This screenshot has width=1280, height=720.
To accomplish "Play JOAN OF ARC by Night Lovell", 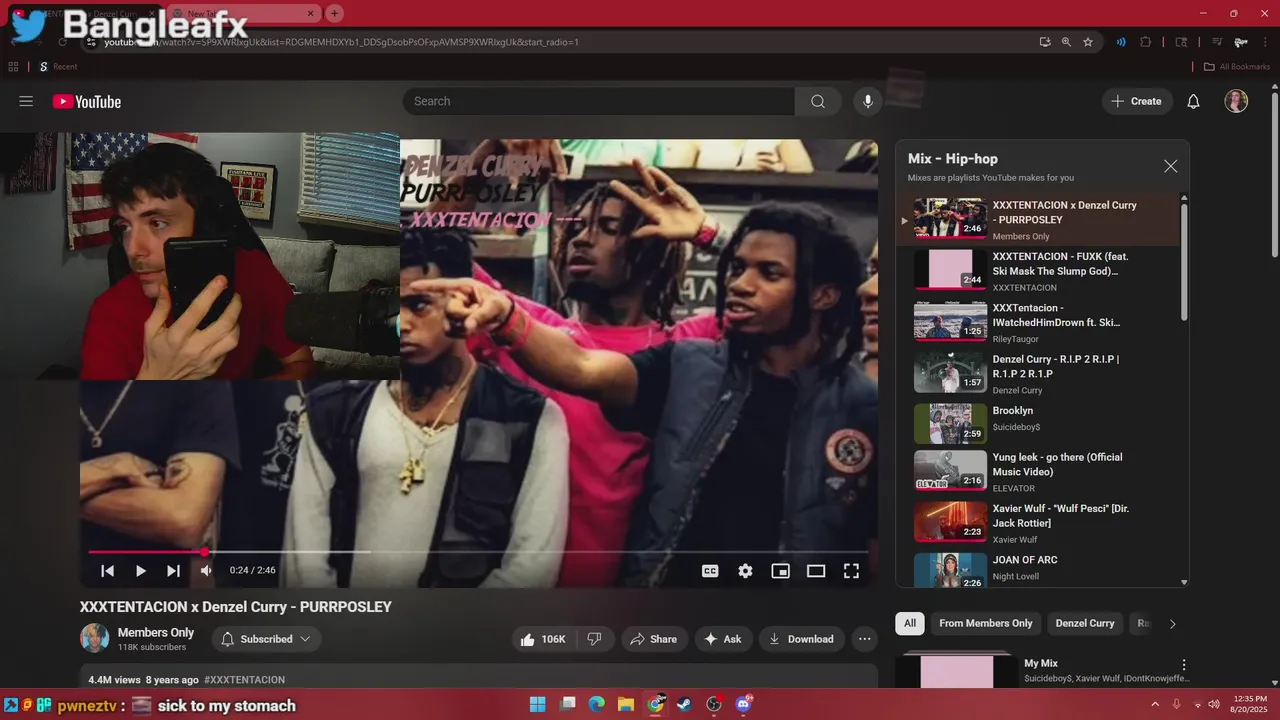I will 1038,568.
